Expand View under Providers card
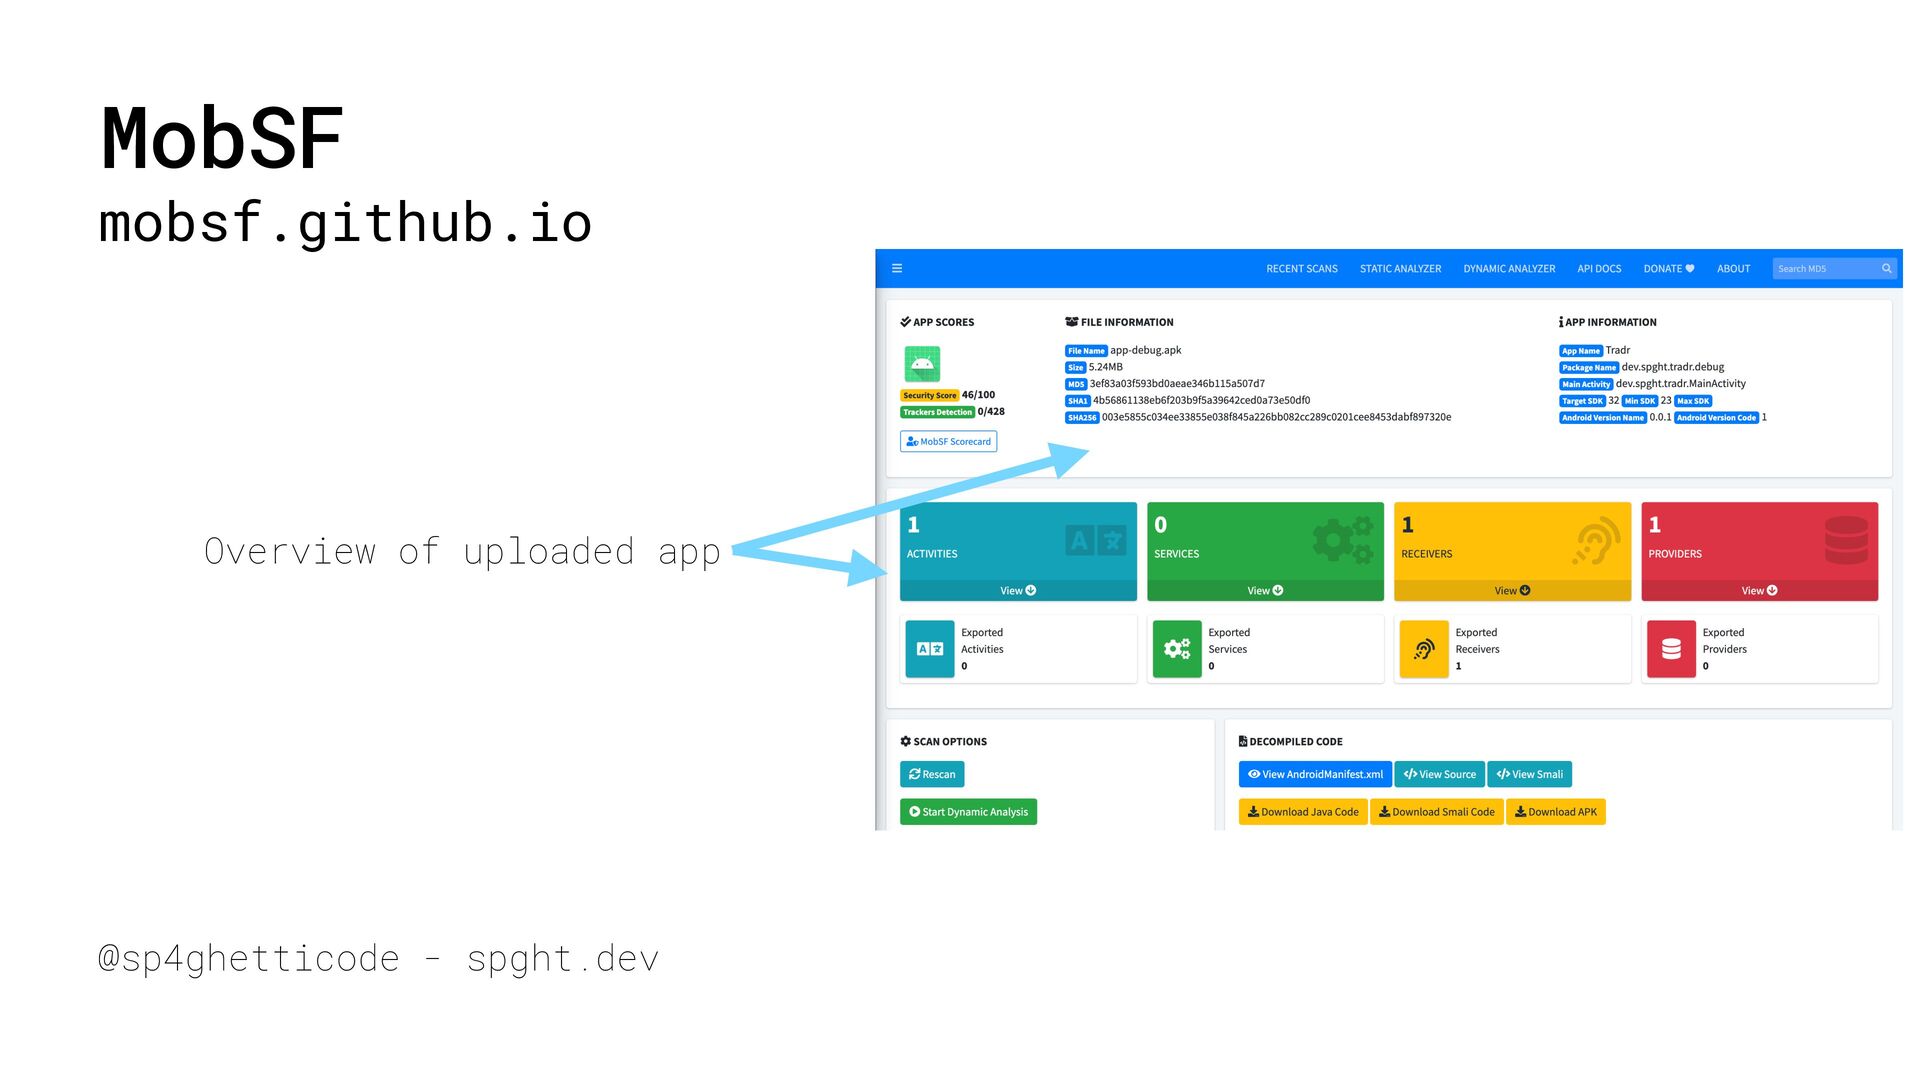 (x=1758, y=591)
